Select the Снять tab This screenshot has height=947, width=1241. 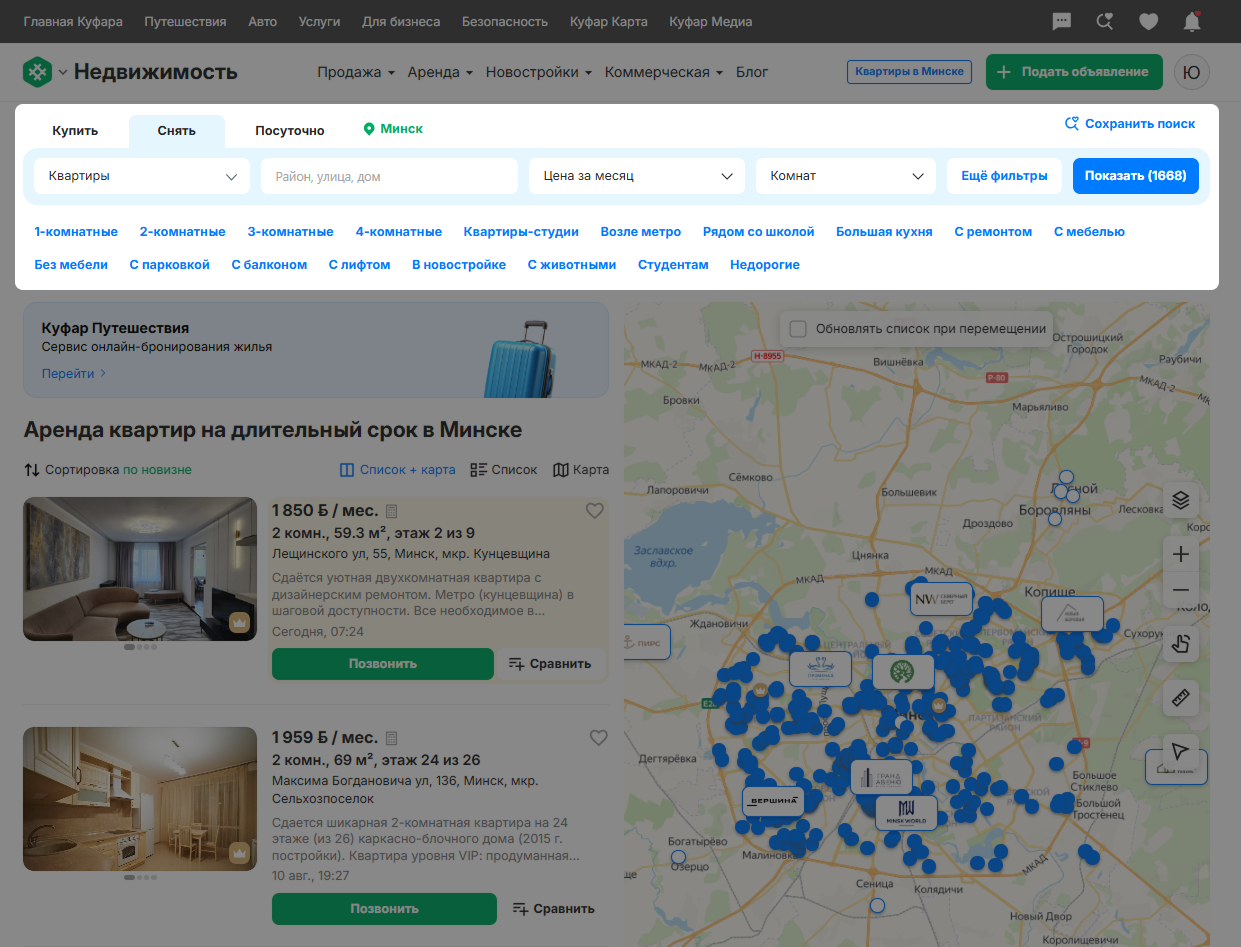click(x=177, y=131)
